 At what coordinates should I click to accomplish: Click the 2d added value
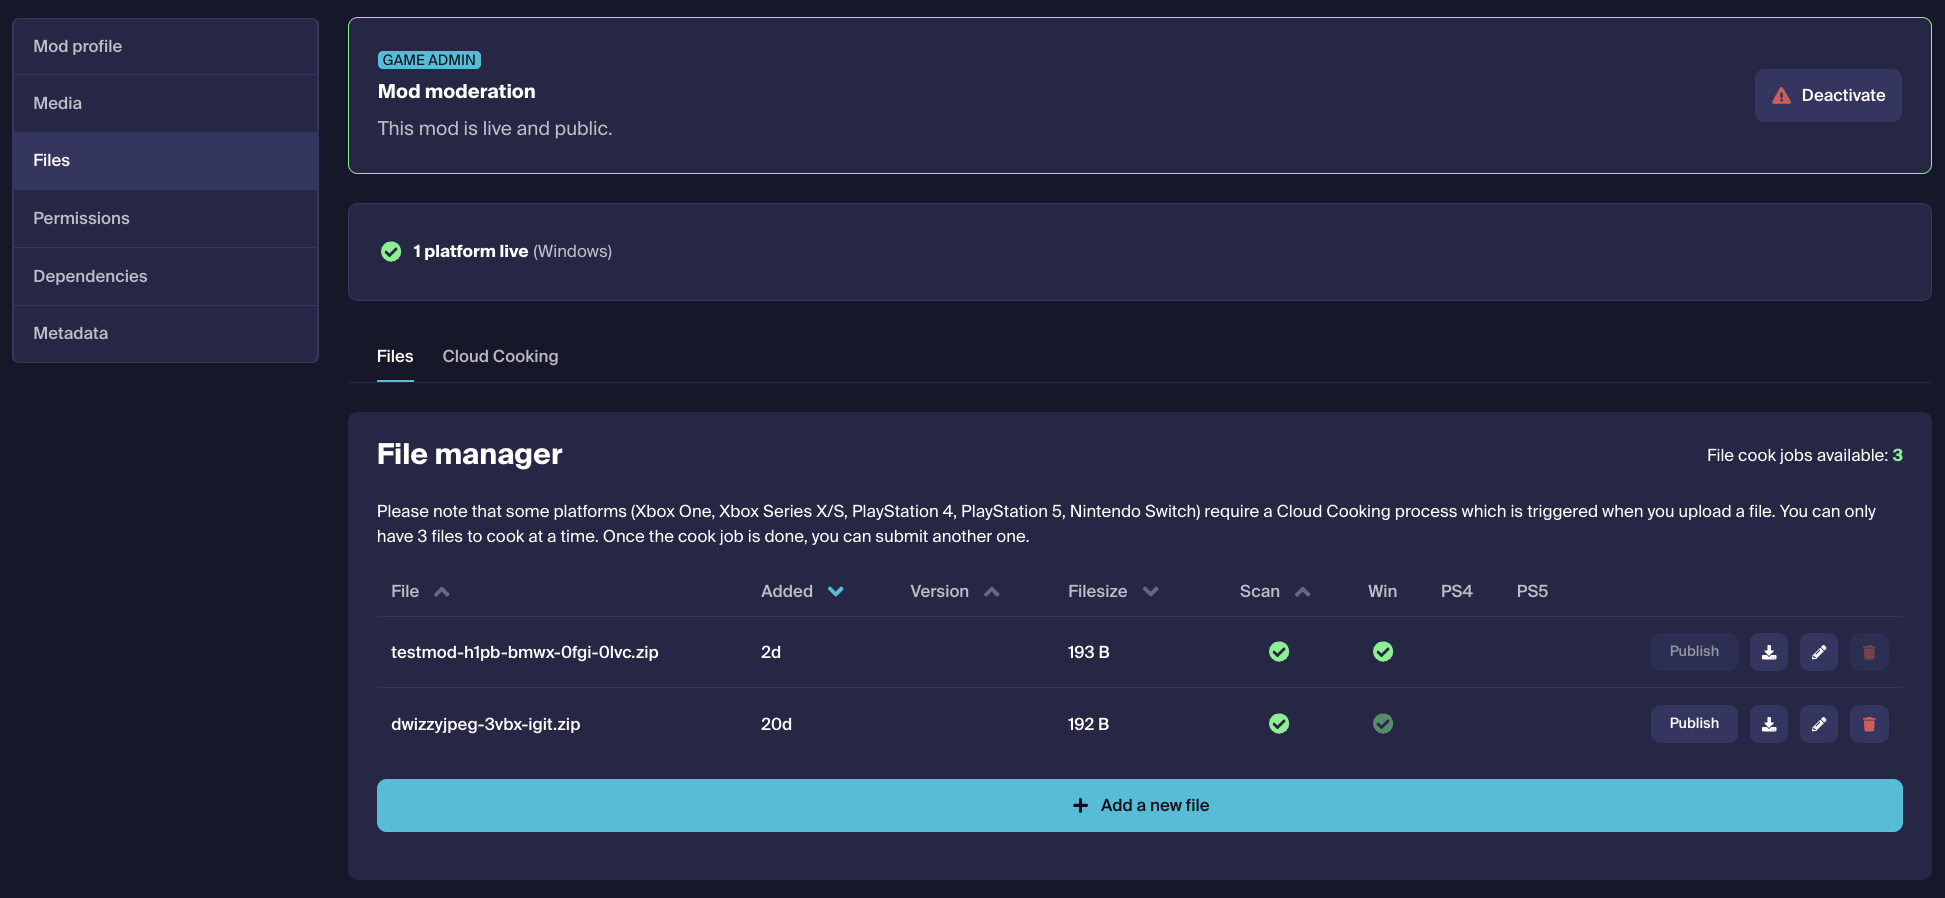point(771,652)
